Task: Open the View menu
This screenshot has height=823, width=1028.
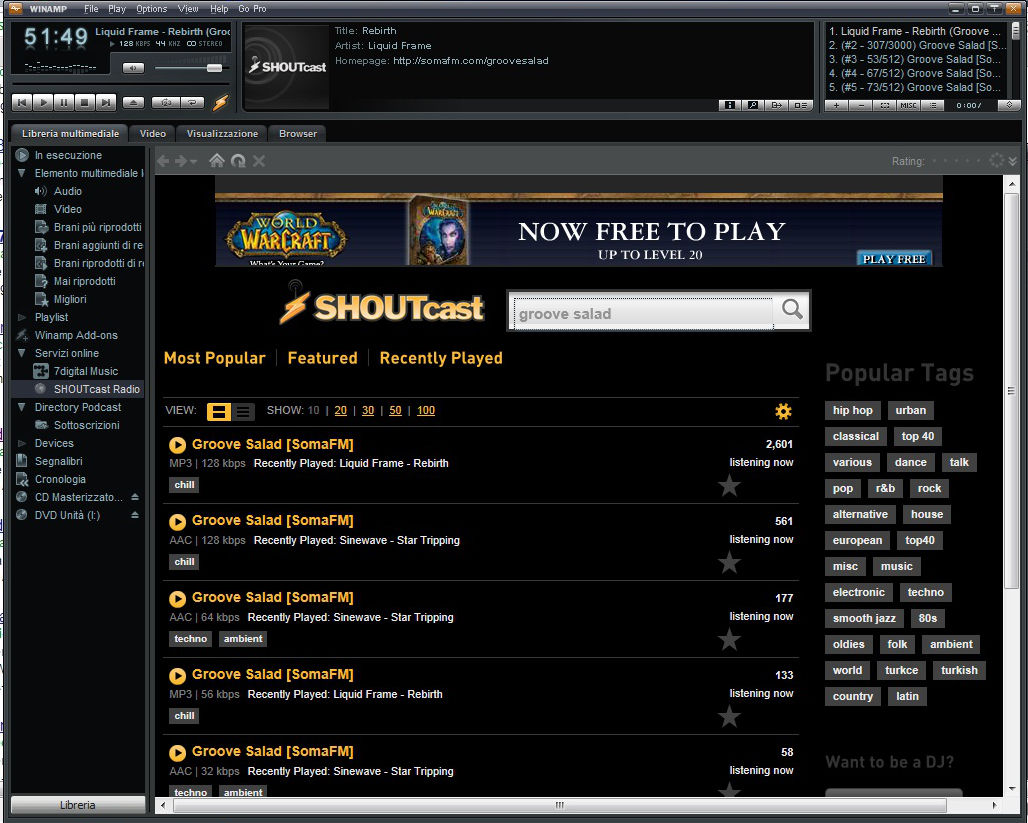Action: point(188,9)
